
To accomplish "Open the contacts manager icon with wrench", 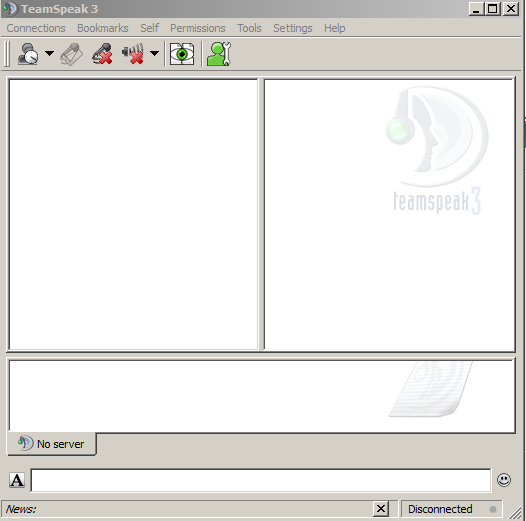I will (x=219, y=54).
